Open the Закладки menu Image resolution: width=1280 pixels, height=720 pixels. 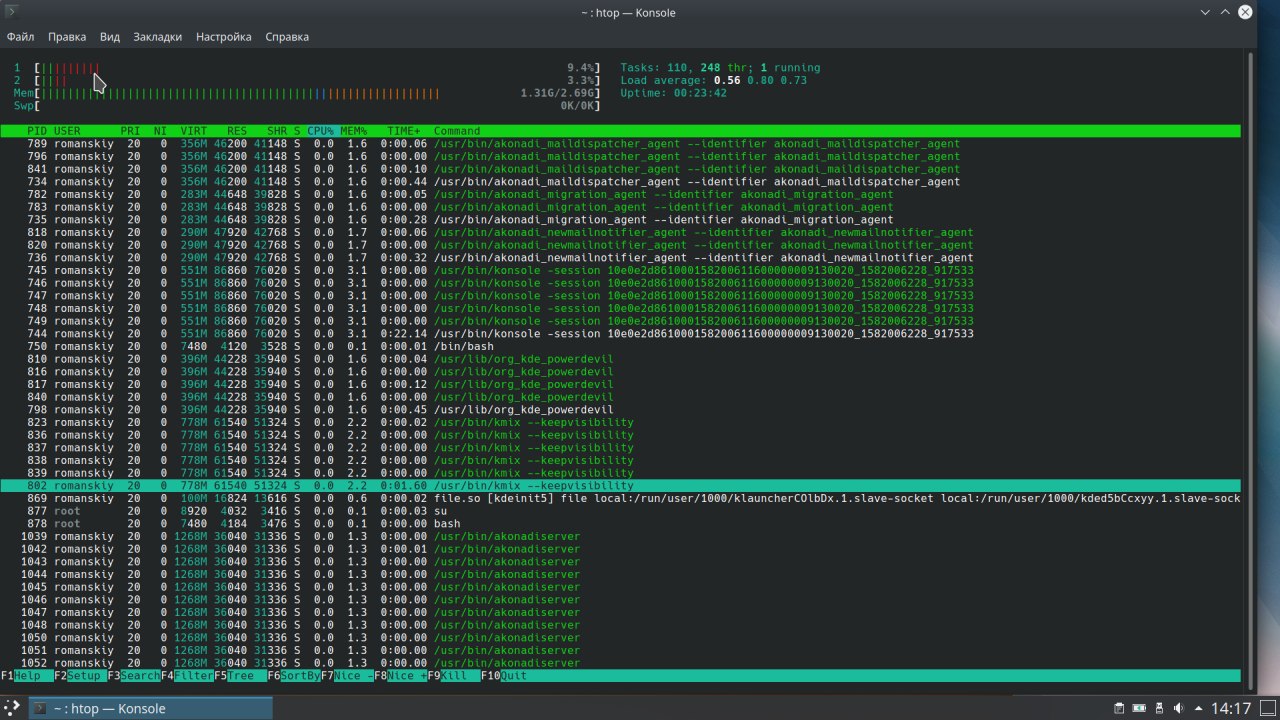pyautogui.click(x=157, y=37)
